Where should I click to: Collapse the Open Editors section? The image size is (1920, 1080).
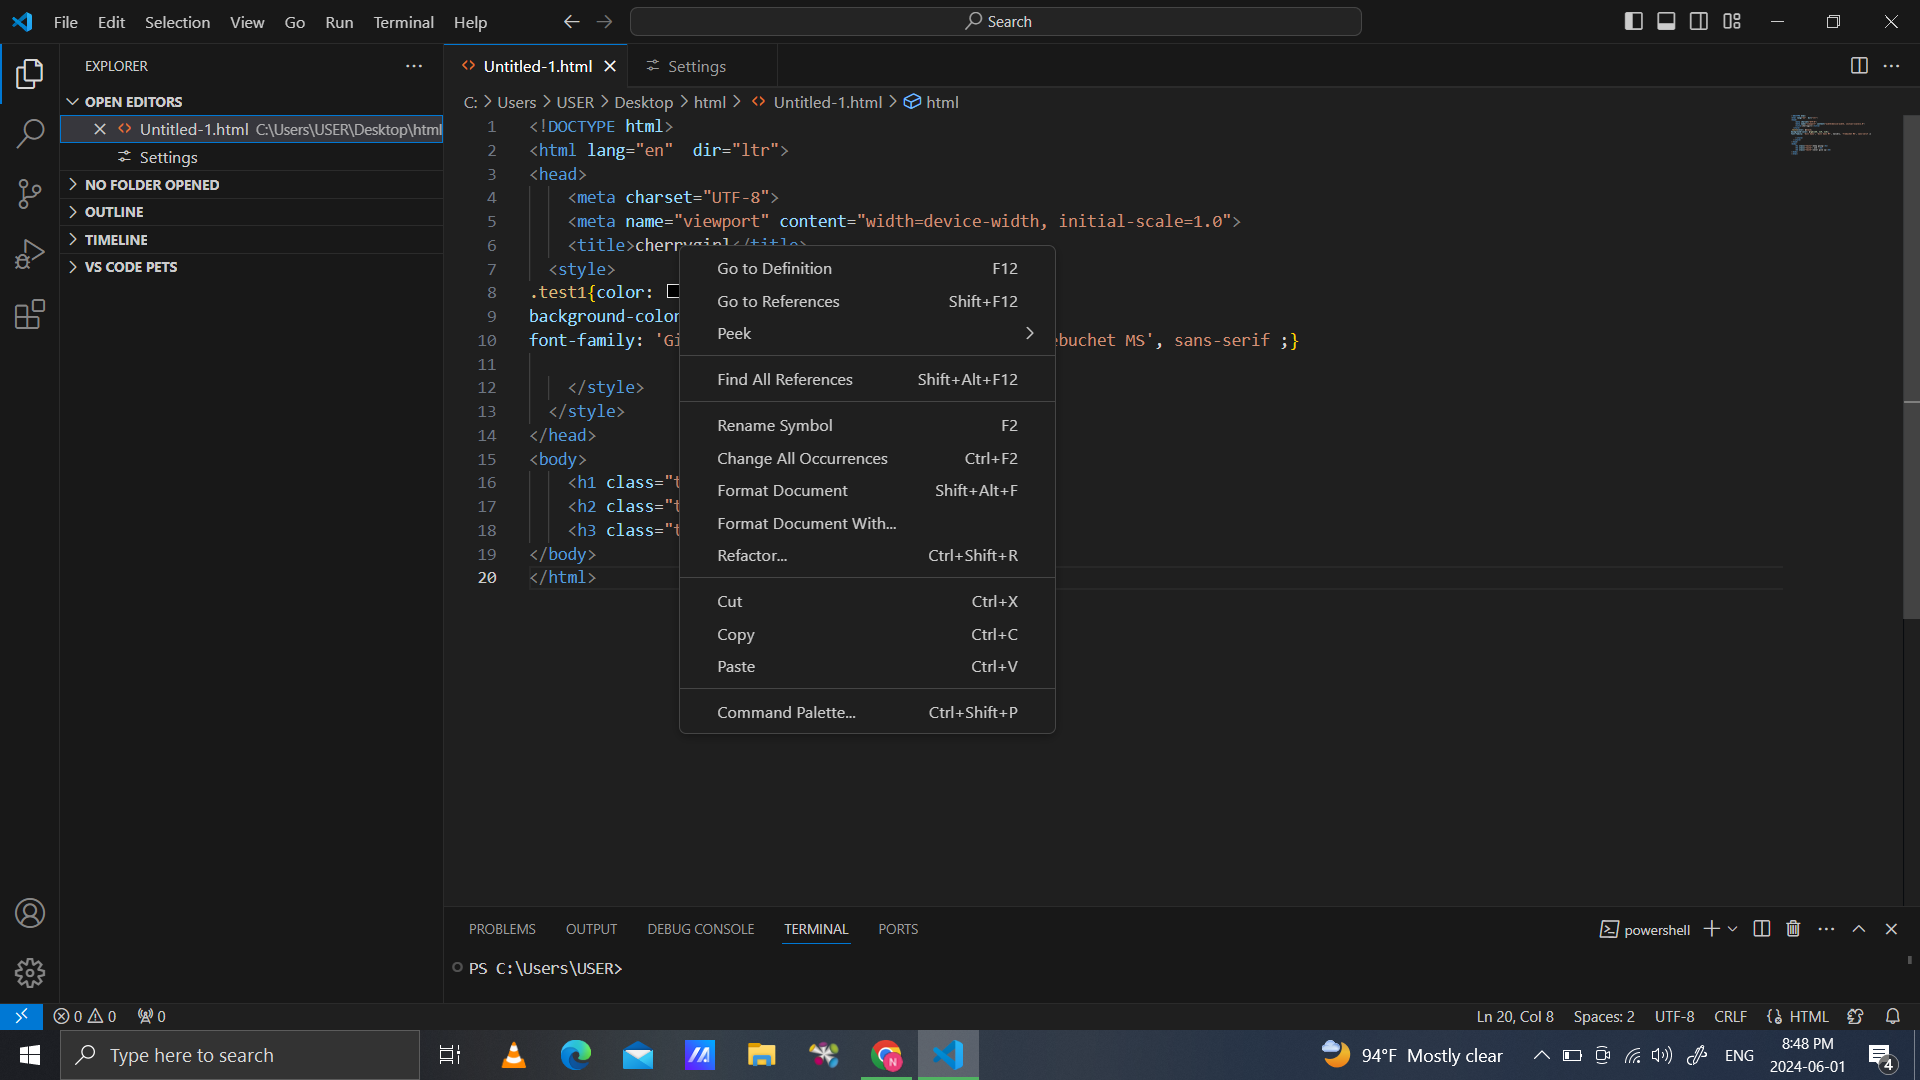pyautogui.click(x=251, y=102)
